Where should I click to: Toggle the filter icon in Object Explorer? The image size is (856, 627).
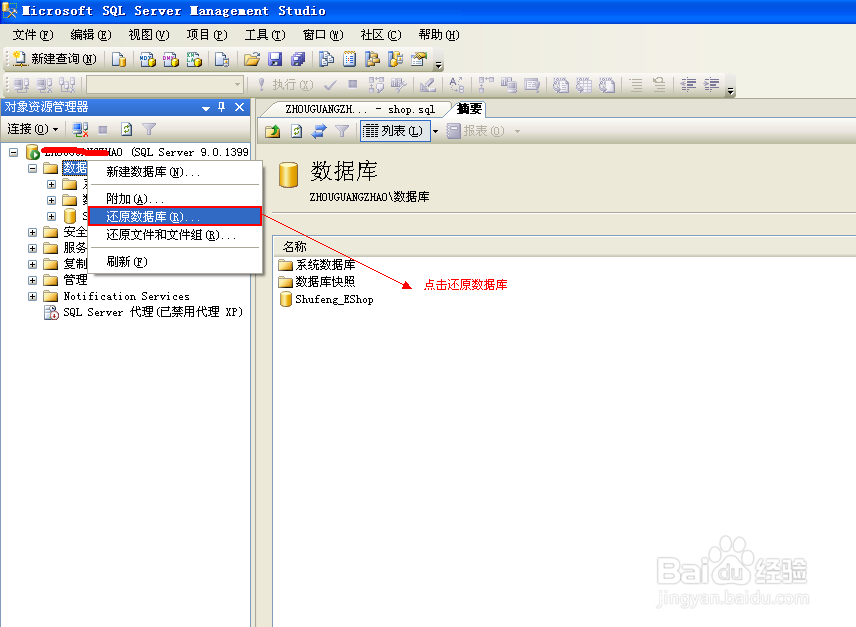coord(150,130)
